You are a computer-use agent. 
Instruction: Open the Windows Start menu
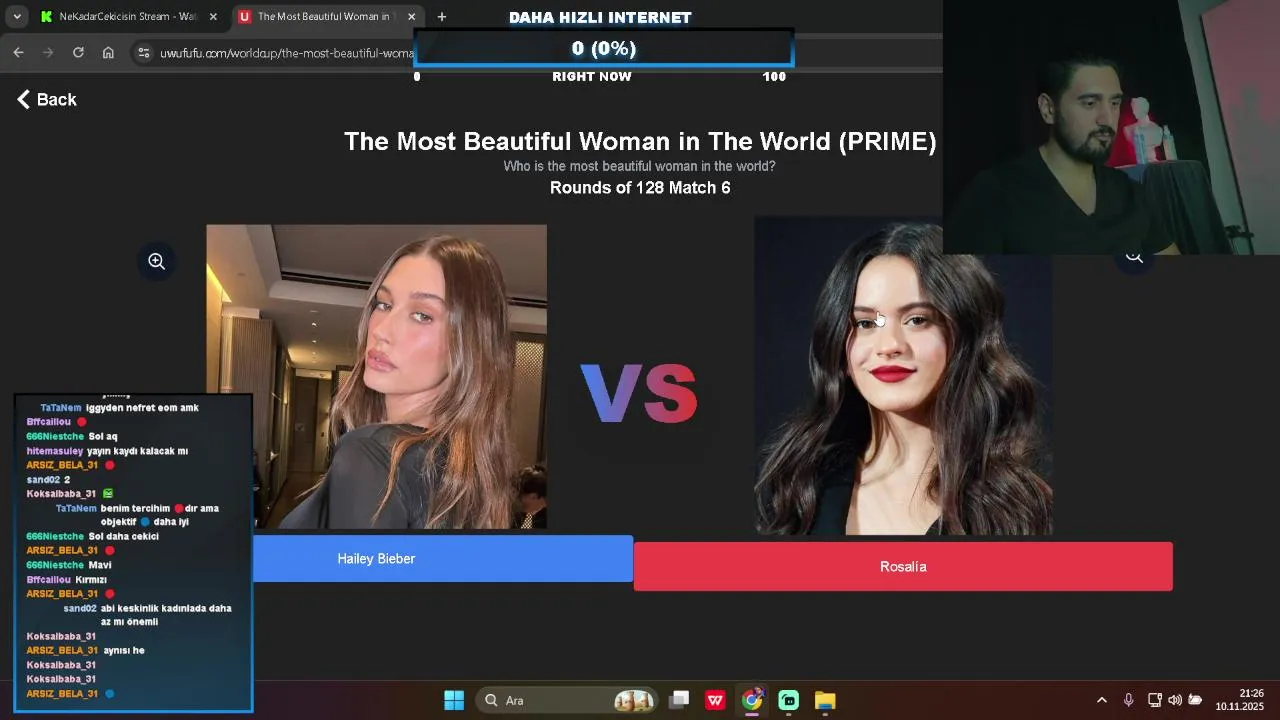tap(454, 700)
